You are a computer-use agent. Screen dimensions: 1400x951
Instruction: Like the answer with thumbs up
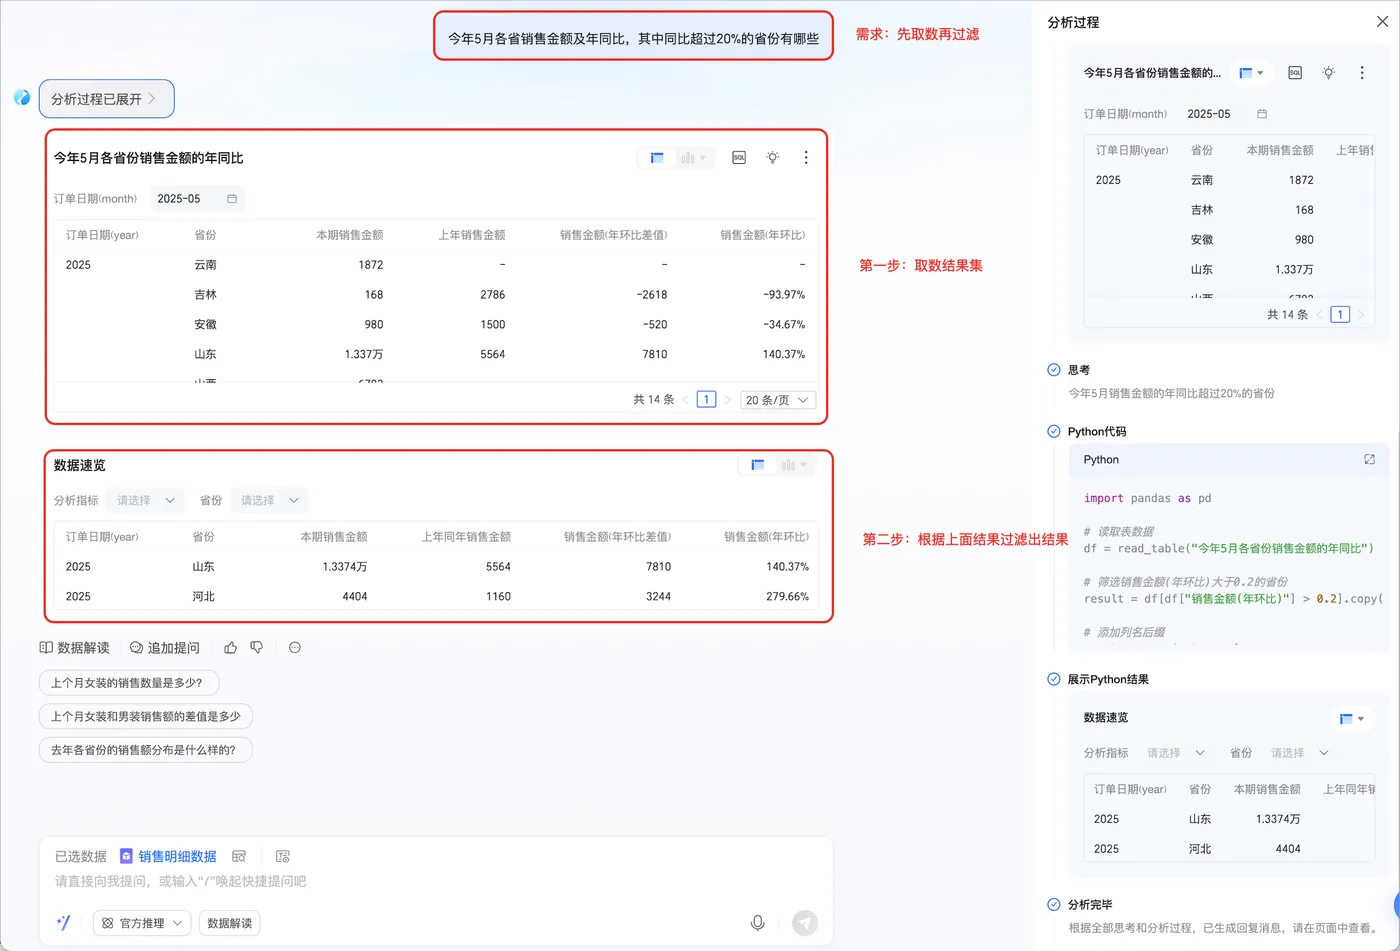pos(231,648)
